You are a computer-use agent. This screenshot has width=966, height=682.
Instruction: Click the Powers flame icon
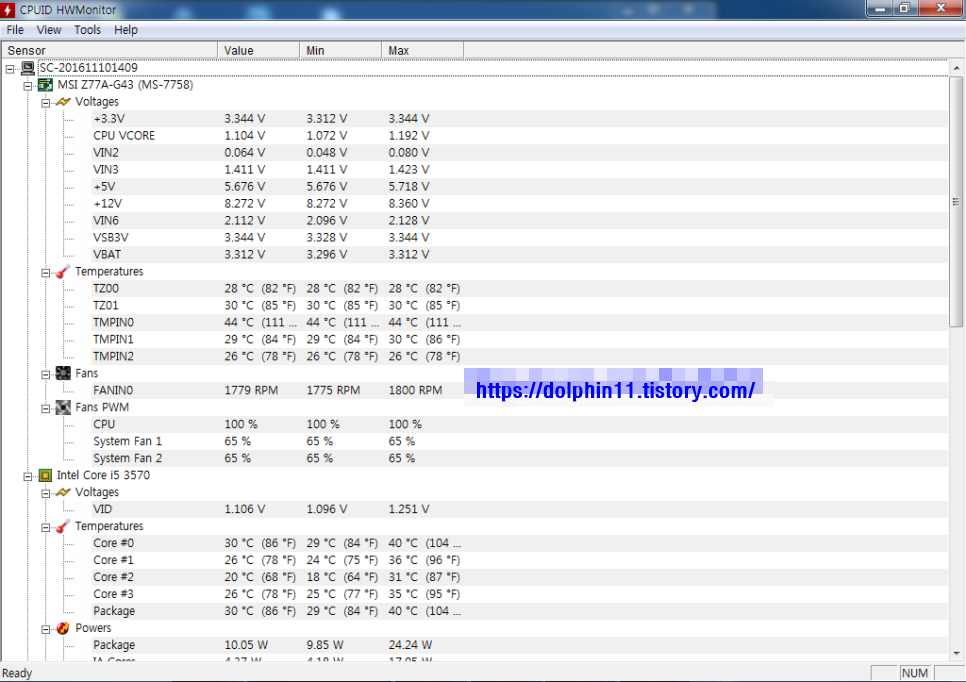(x=63, y=628)
